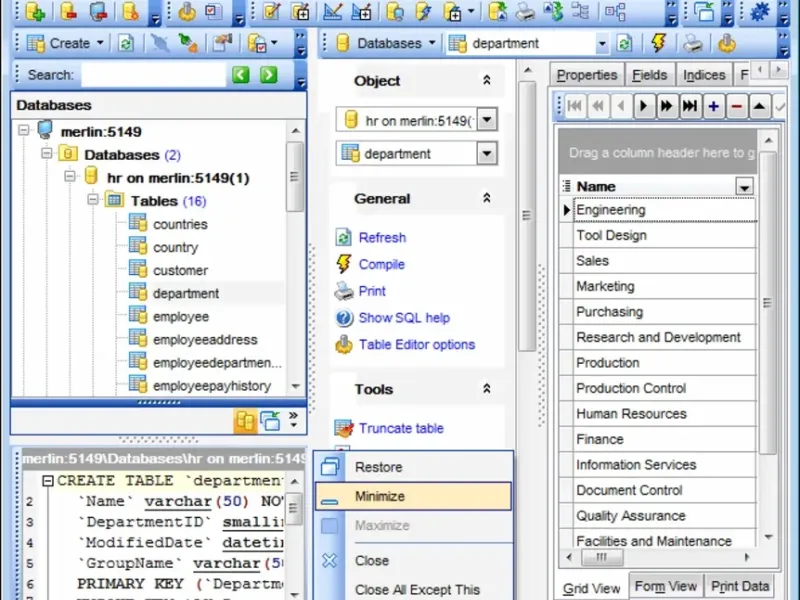Click the delete record minus button

click(736, 106)
